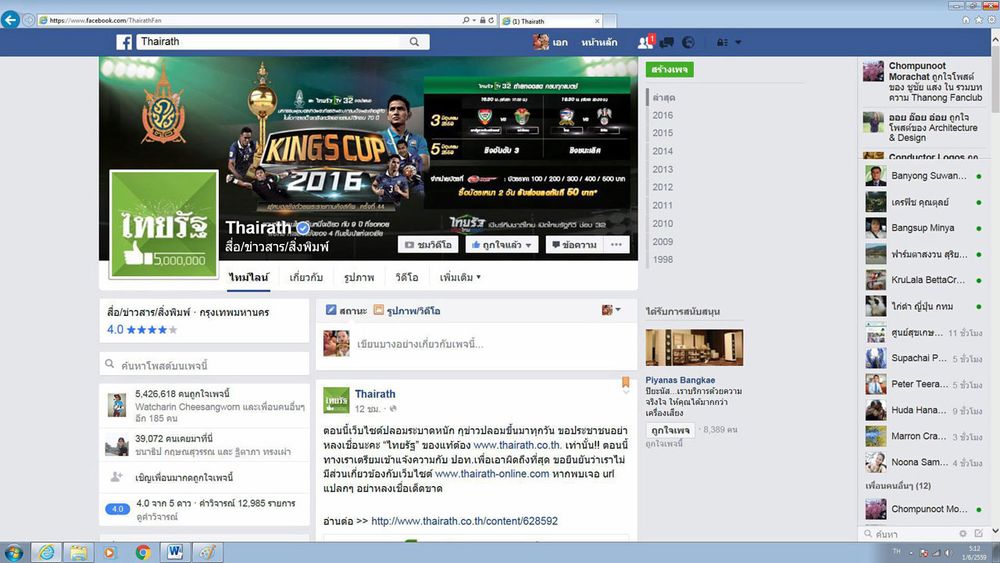The width and height of the screenshot is (1000, 563).
Task: Click the browser forward arrow button
Action: 29,20
